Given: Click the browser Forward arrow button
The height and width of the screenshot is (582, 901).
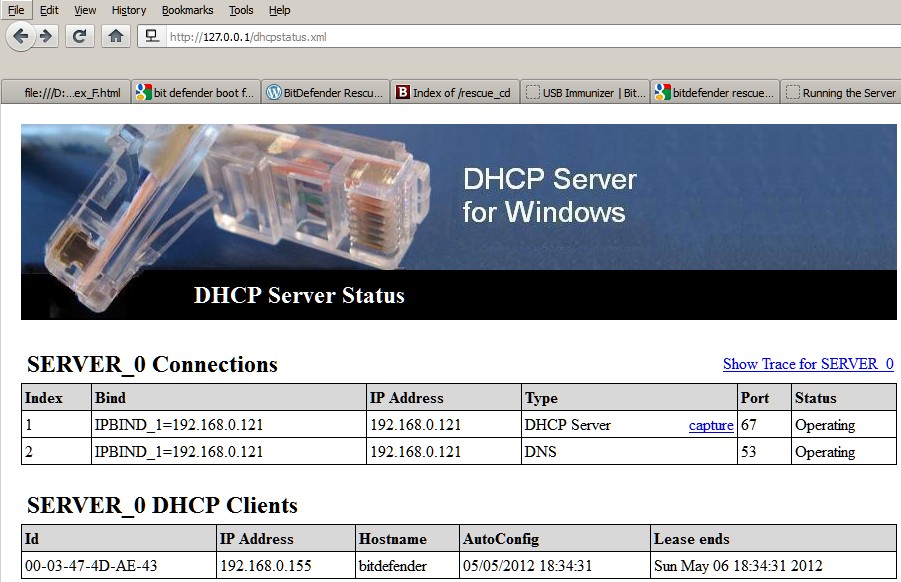Looking at the screenshot, I should pos(46,36).
